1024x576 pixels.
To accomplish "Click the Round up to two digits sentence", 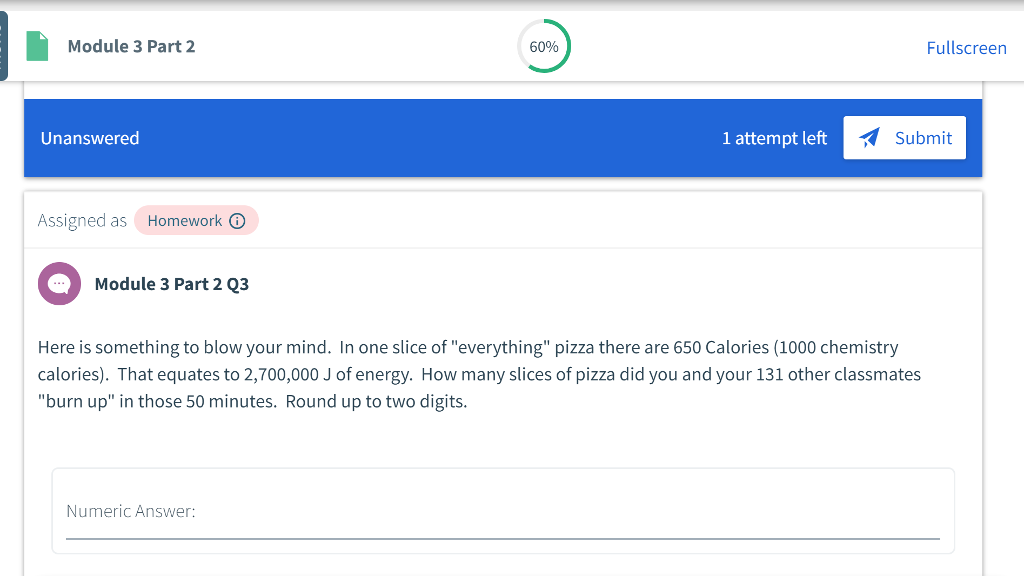I will 376,401.
